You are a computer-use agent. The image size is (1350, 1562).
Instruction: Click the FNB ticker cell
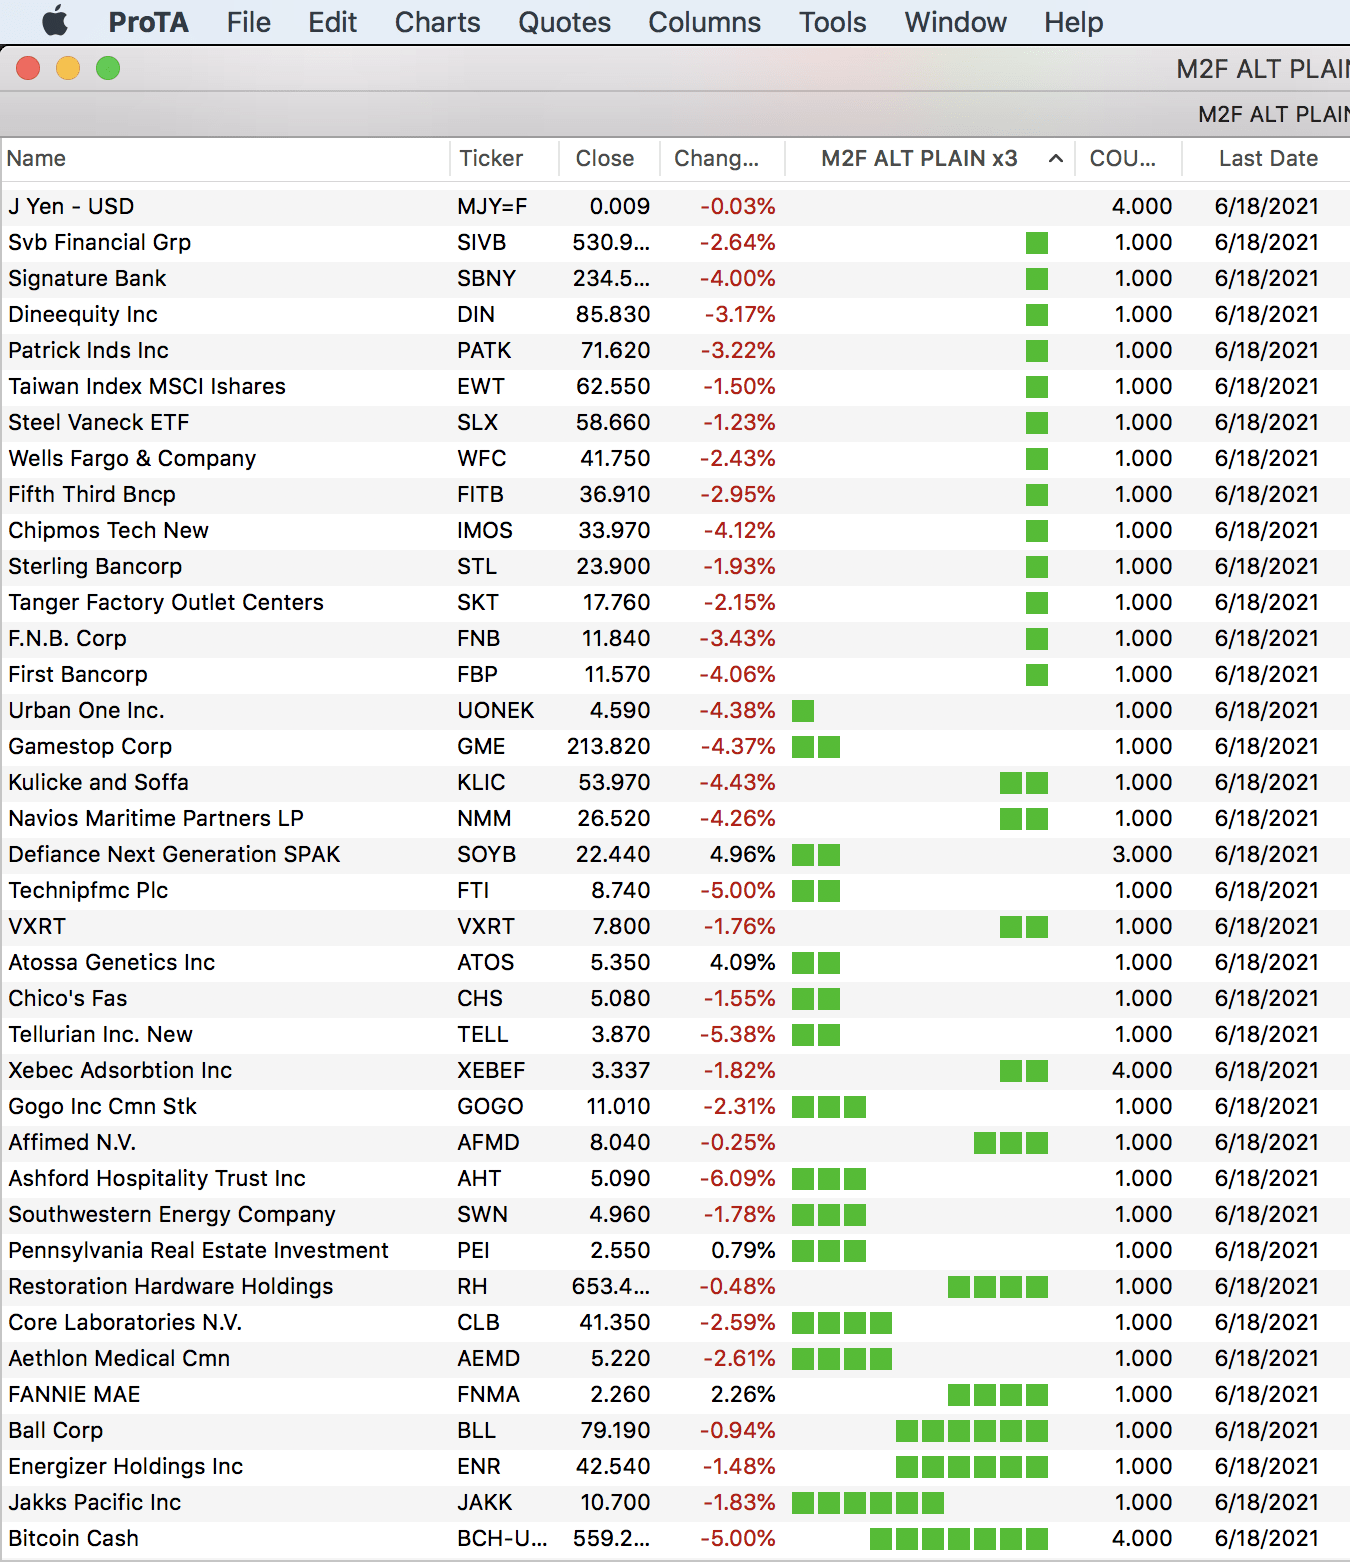[479, 638]
